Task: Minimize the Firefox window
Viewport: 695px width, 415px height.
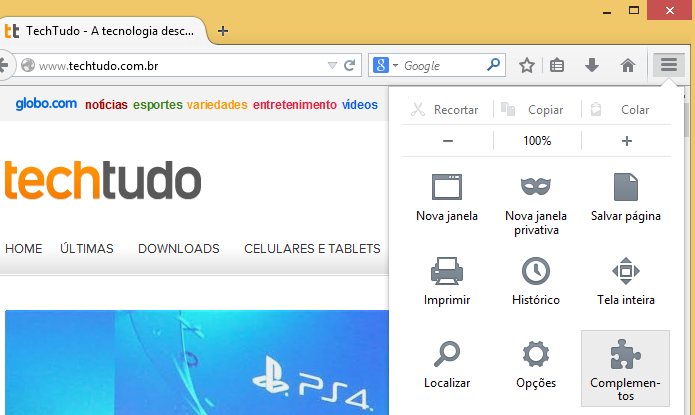Action: [x=607, y=11]
